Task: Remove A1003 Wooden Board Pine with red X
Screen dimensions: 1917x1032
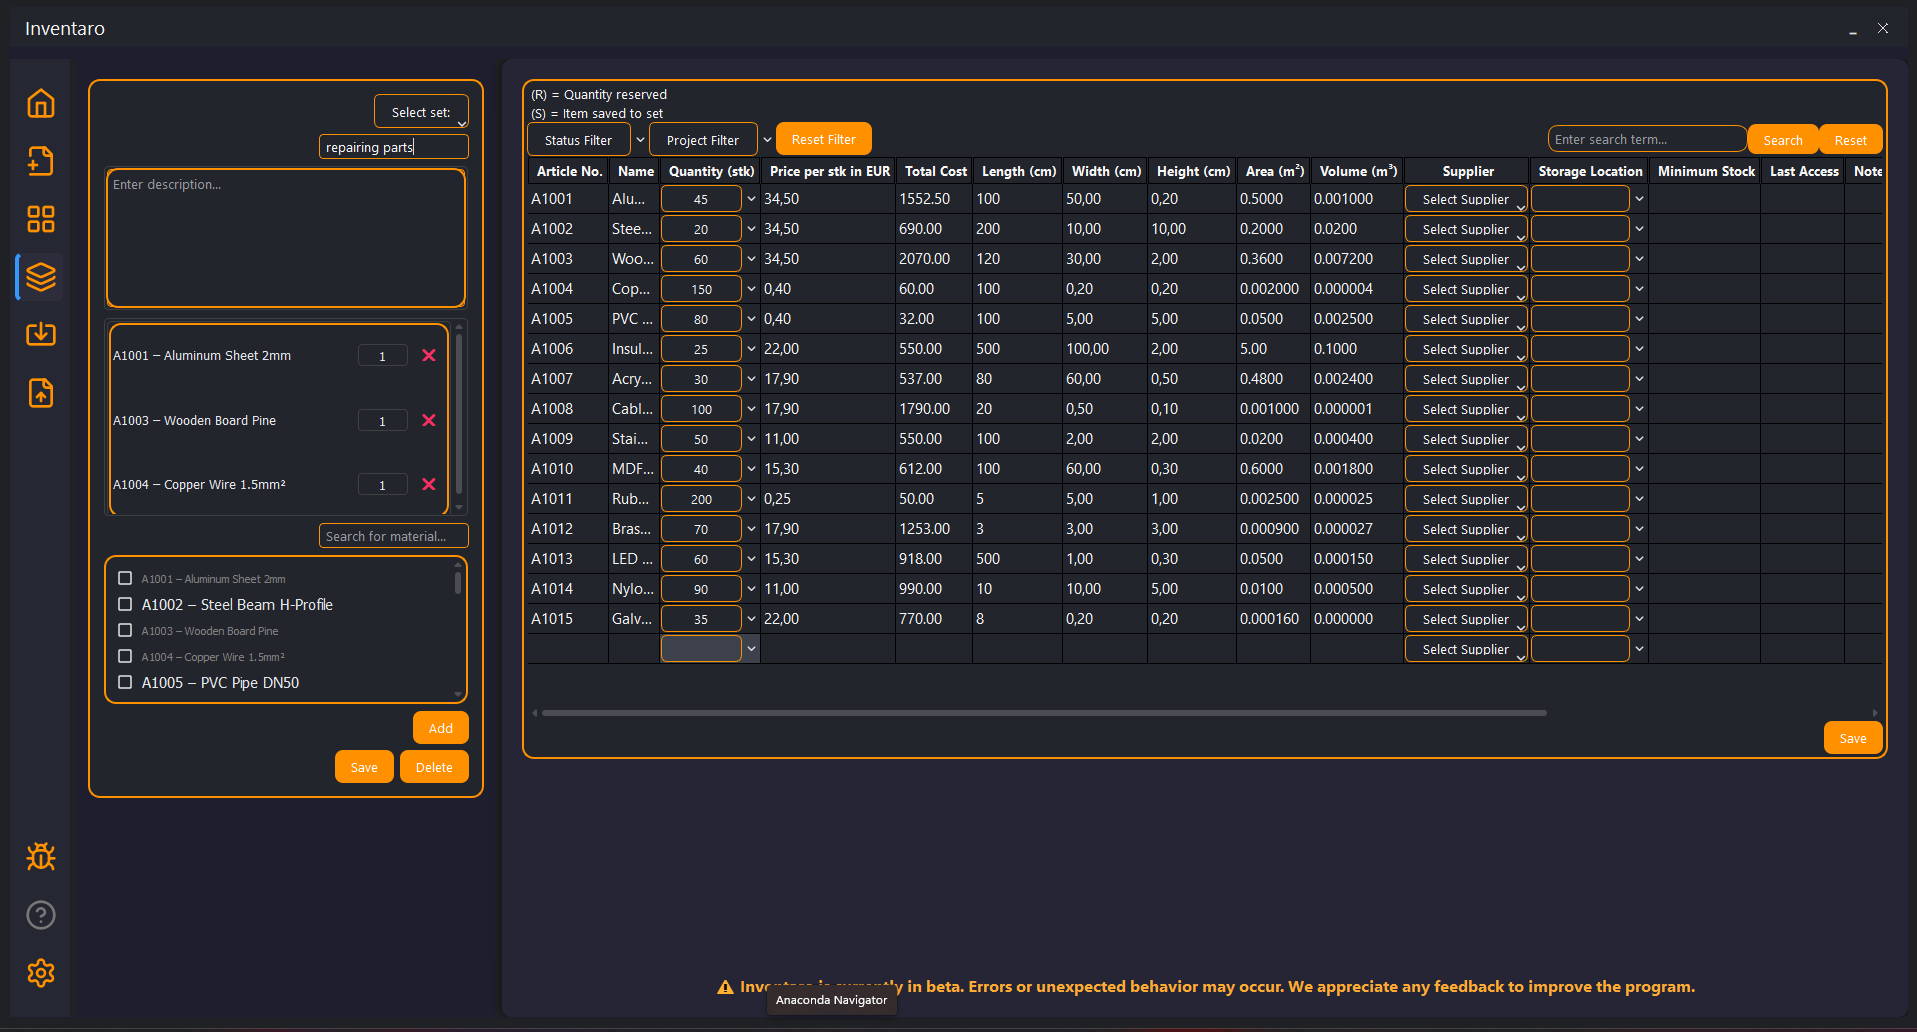Action: pyautogui.click(x=429, y=420)
